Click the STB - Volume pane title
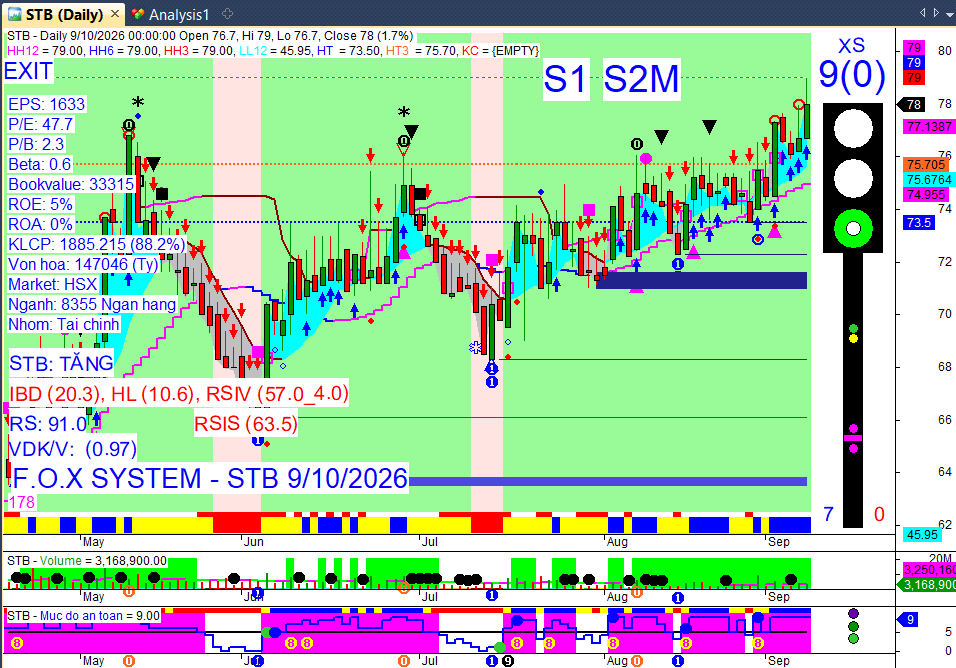Viewport: 956px width, 668px height. [x=87, y=561]
